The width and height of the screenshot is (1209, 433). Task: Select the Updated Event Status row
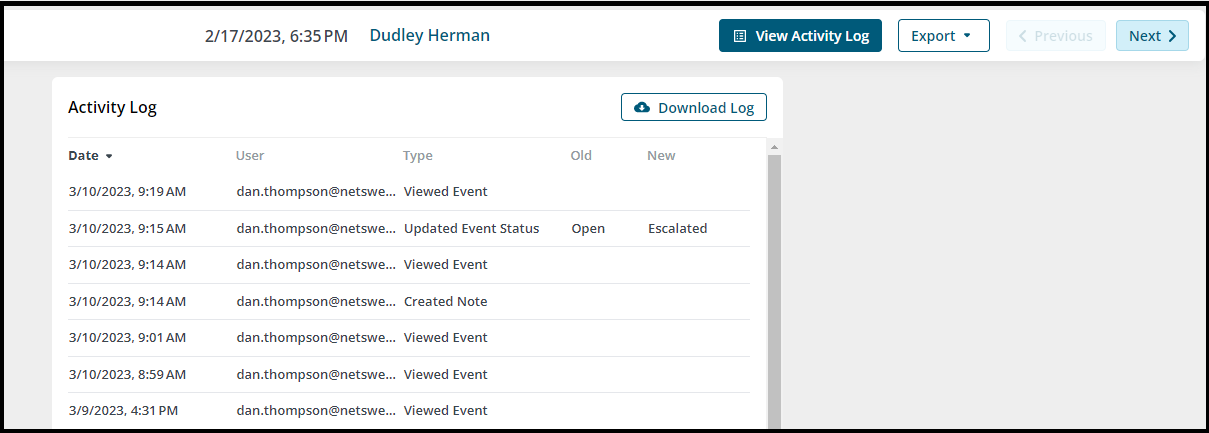pos(409,228)
